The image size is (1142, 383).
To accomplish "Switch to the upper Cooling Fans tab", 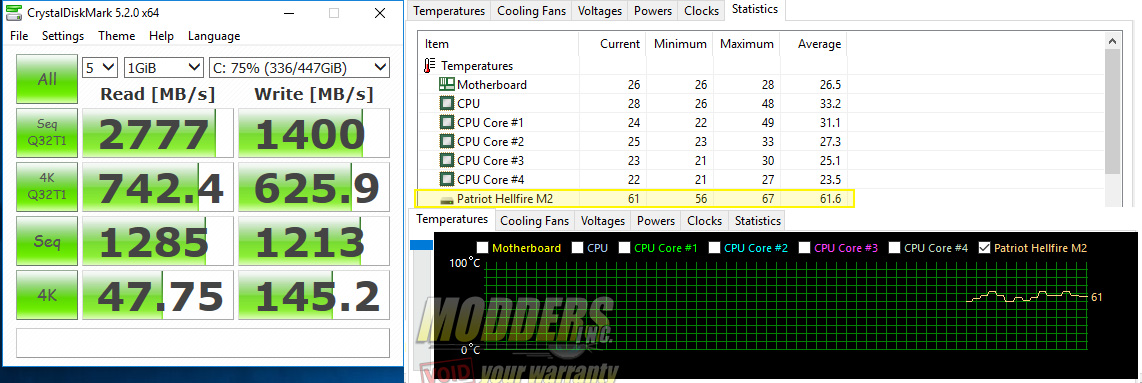I will (x=532, y=11).
